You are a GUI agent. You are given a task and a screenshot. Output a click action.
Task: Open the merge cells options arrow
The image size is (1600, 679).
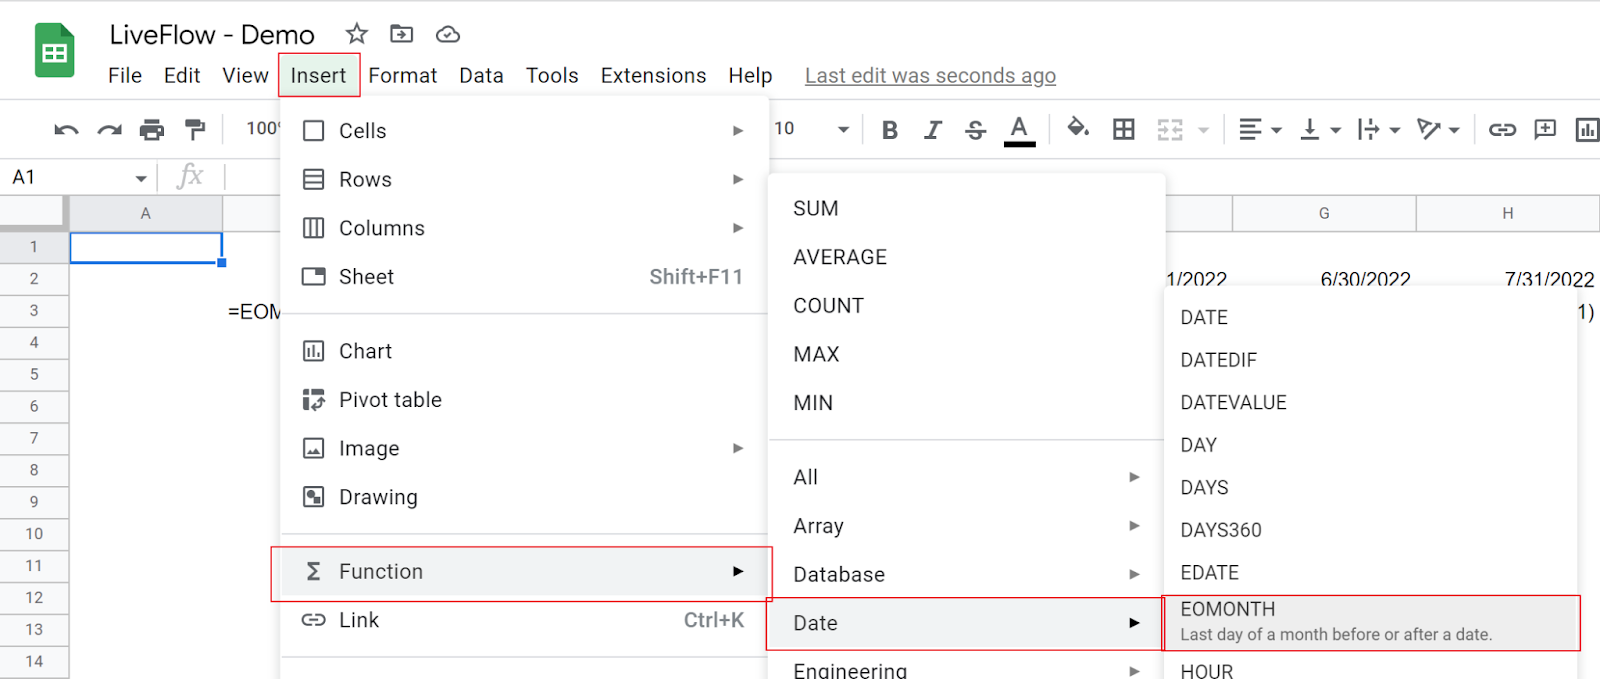1204,129
